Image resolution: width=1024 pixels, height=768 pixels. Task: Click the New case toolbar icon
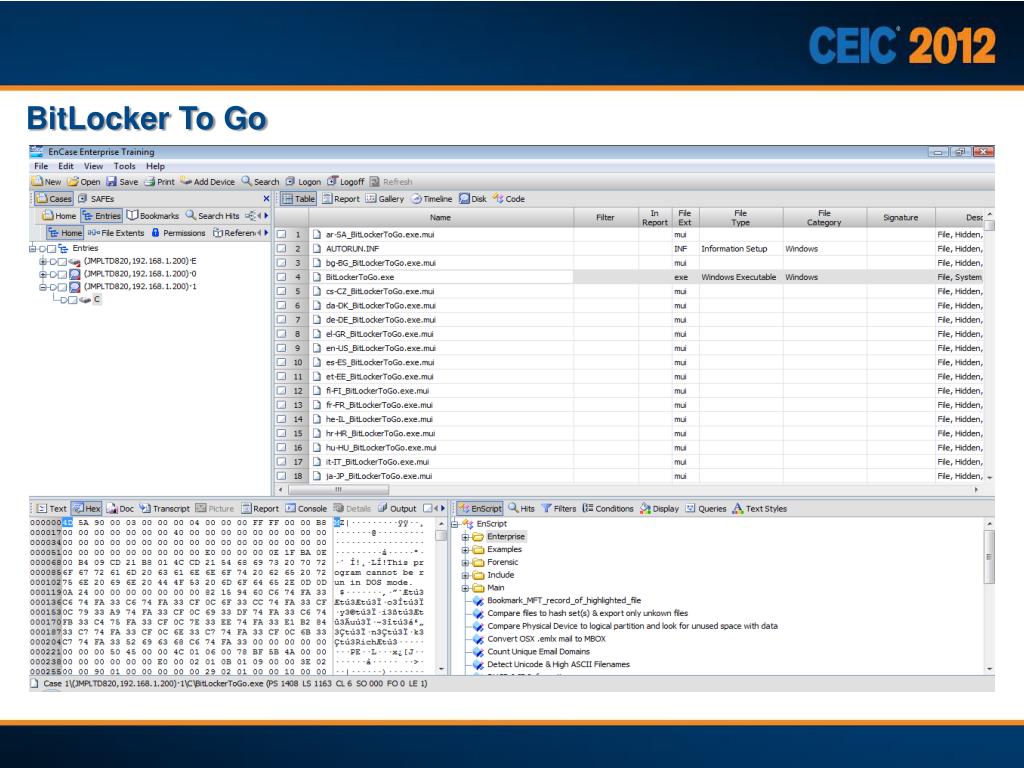(38, 182)
